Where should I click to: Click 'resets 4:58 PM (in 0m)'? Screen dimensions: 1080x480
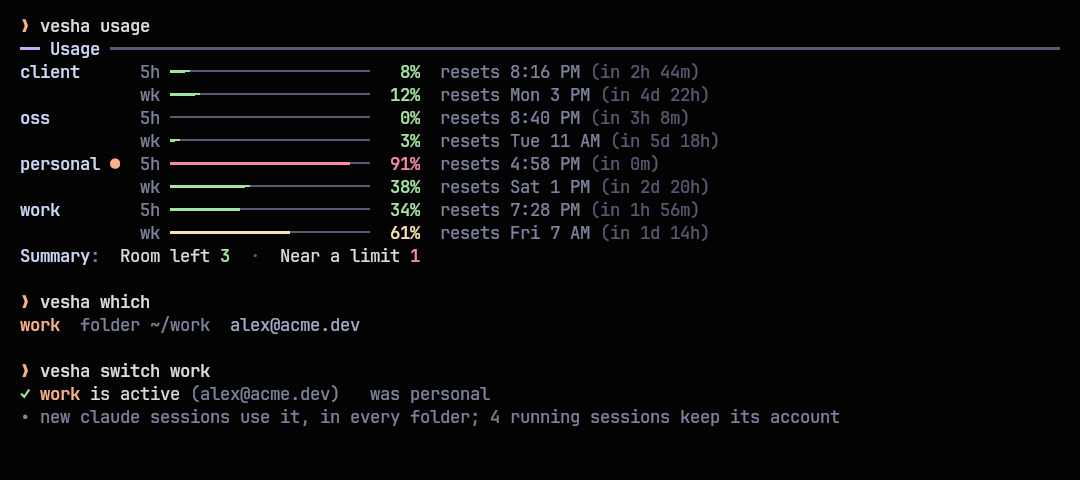click(550, 164)
